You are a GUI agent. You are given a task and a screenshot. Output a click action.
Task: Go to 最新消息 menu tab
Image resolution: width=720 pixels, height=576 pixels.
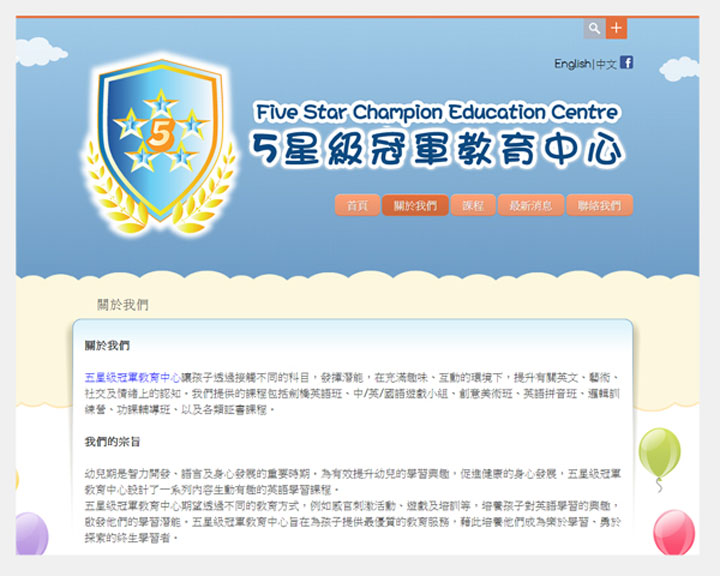point(531,205)
